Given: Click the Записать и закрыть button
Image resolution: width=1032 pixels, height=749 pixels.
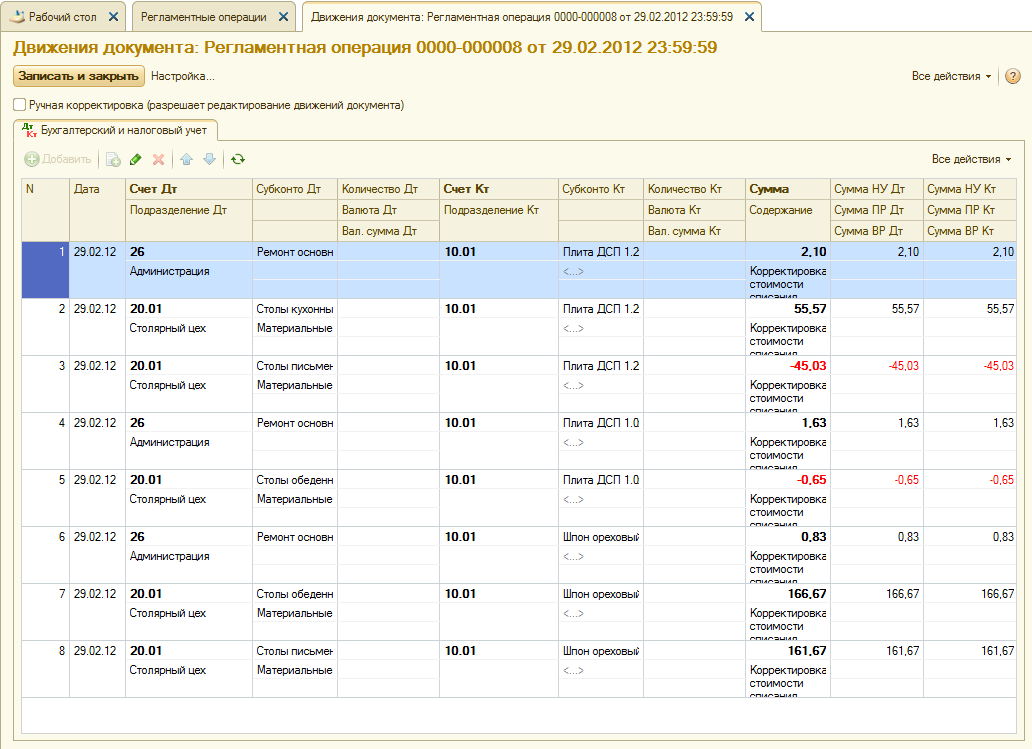Looking at the screenshot, I should [78, 76].
